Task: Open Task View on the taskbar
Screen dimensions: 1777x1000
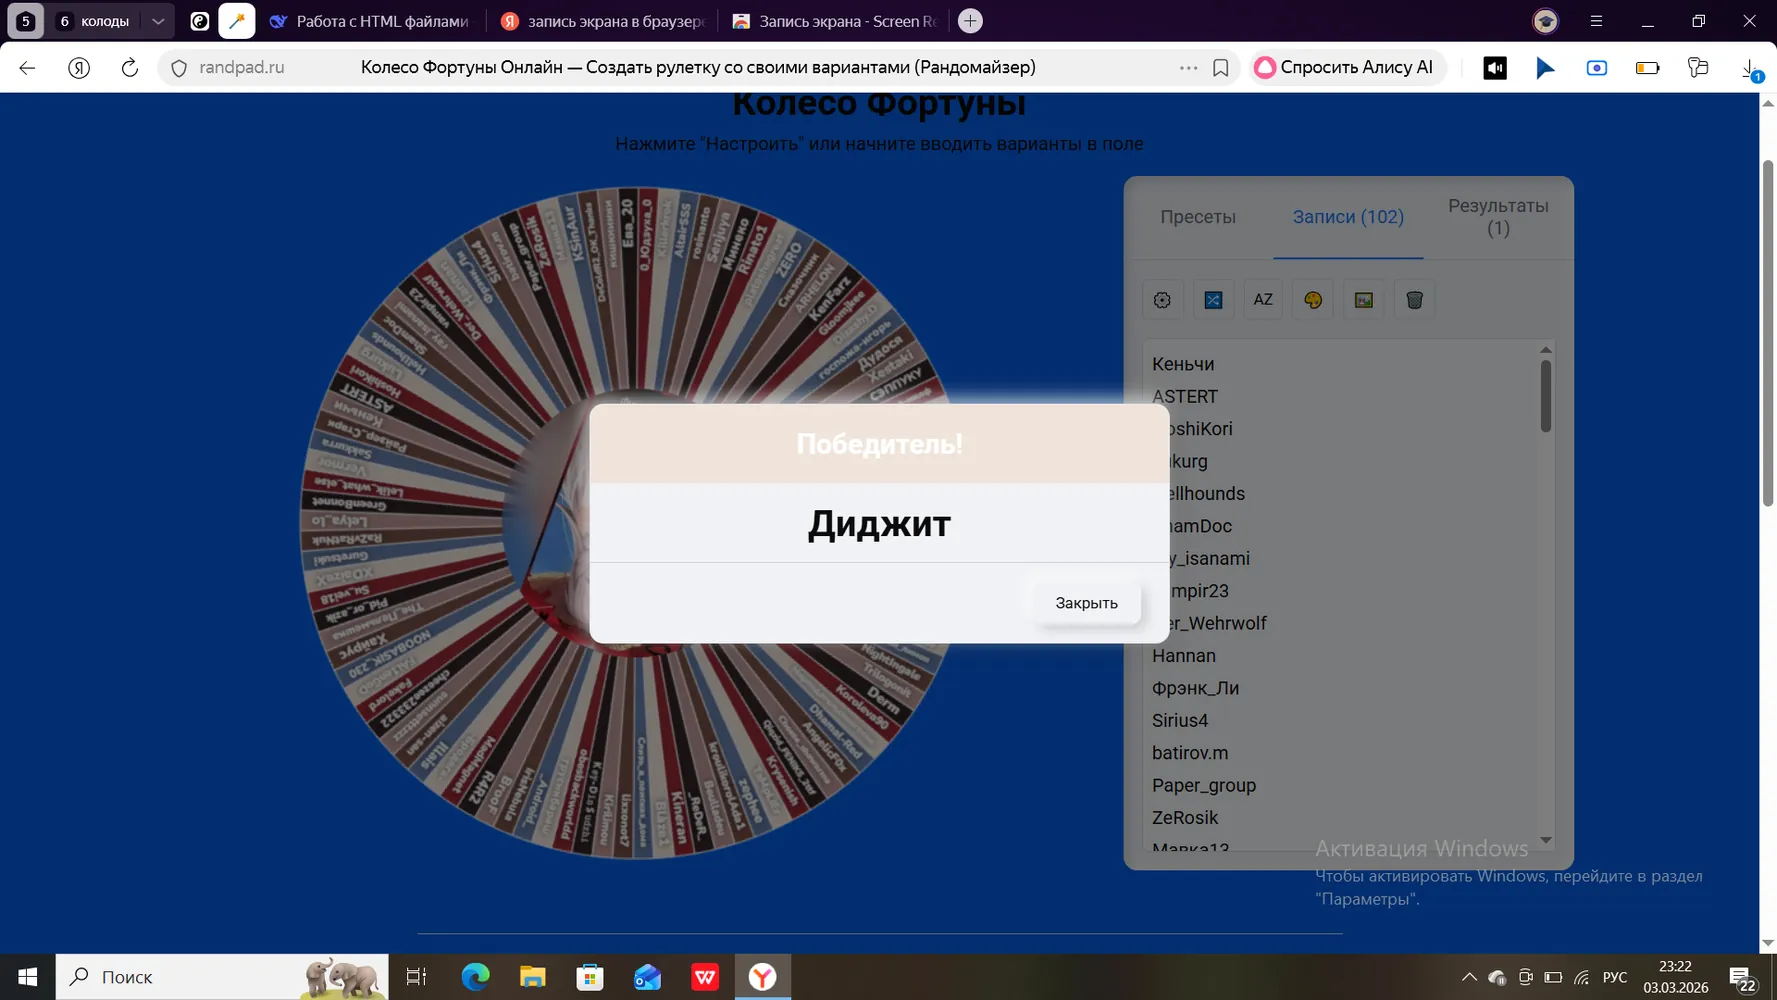Action: pos(416,977)
